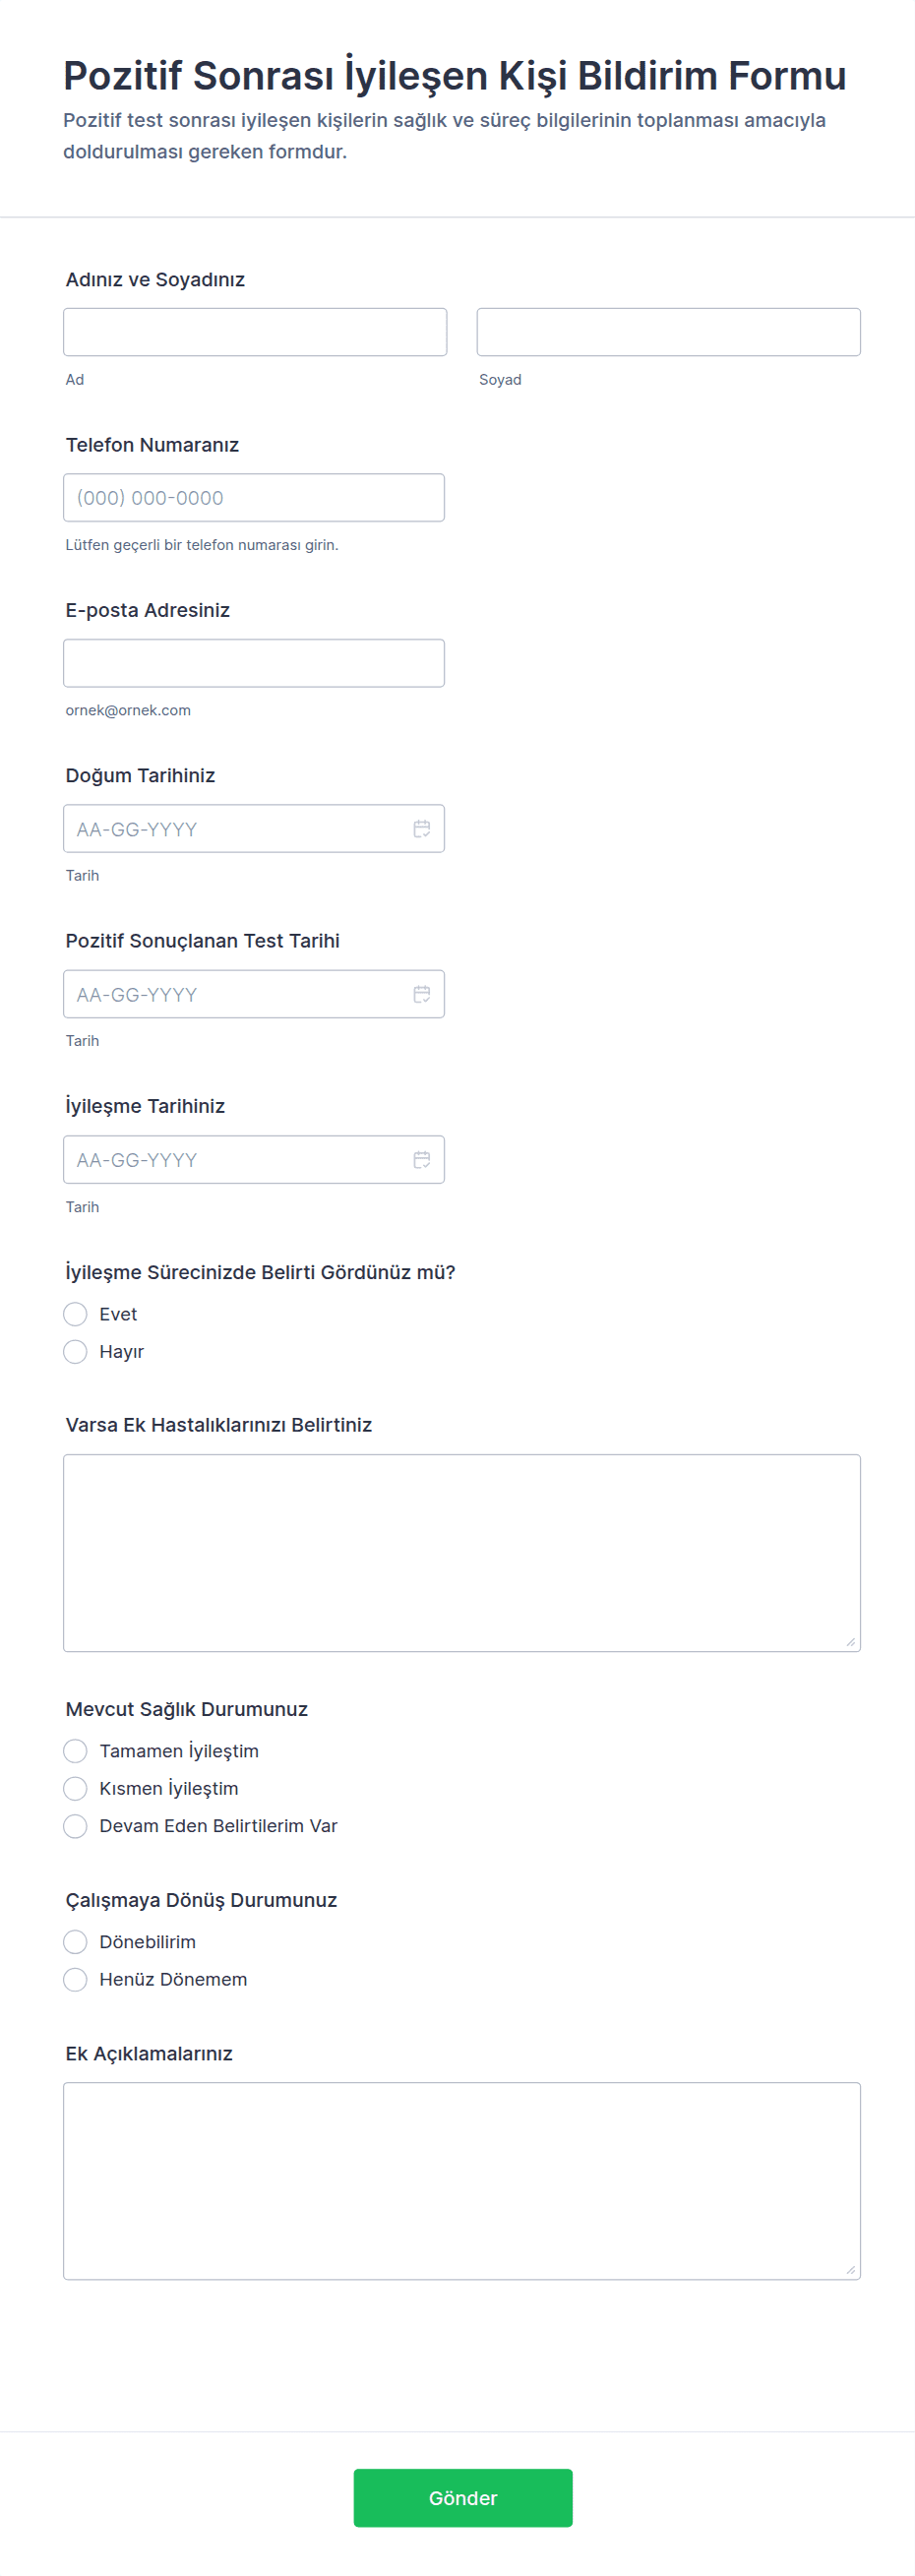
Task: Select Dönebilirim for return to work
Action: coord(75,1940)
